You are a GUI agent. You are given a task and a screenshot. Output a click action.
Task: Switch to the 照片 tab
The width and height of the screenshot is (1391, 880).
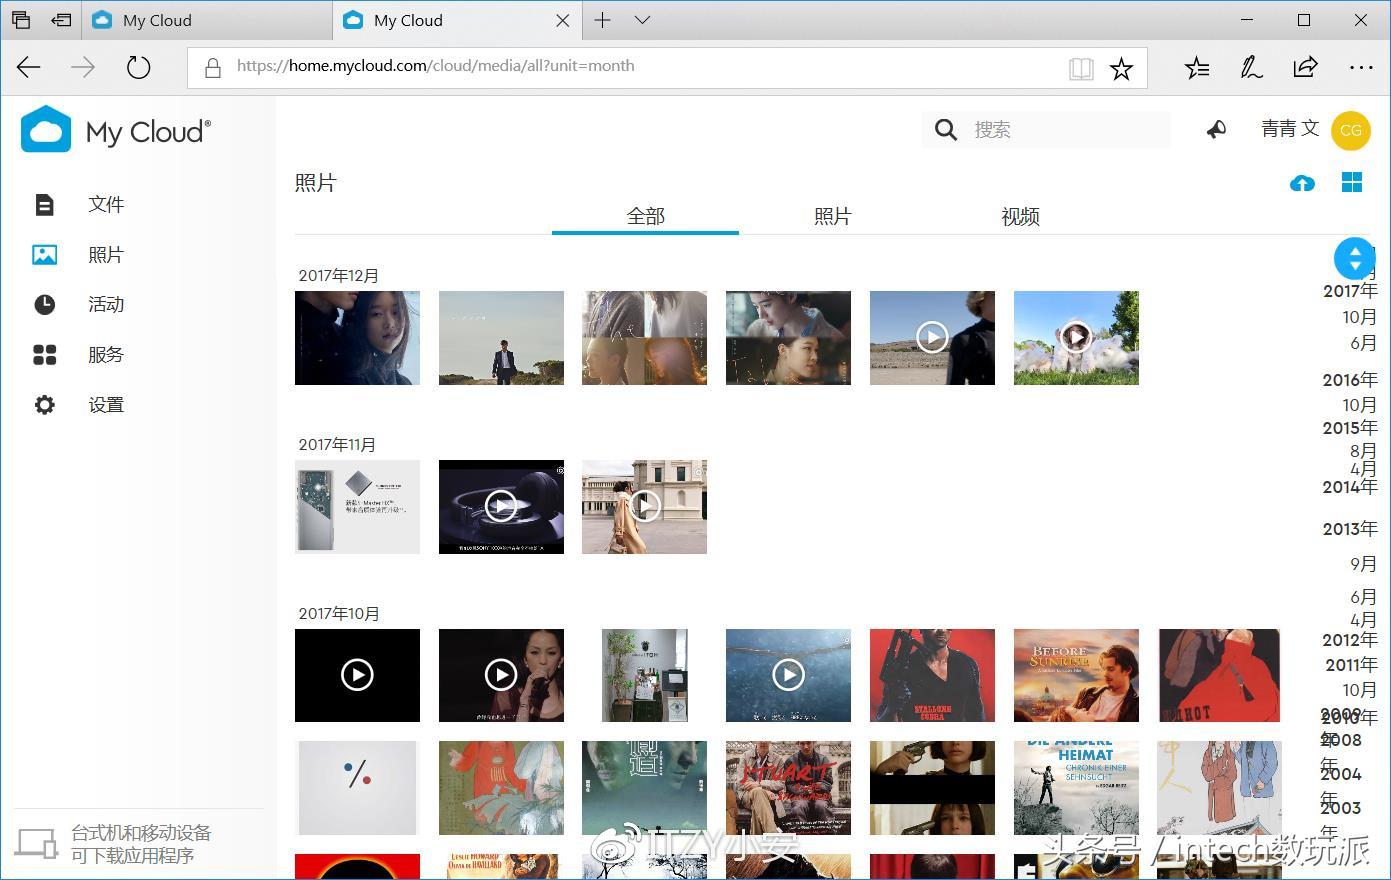(832, 215)
